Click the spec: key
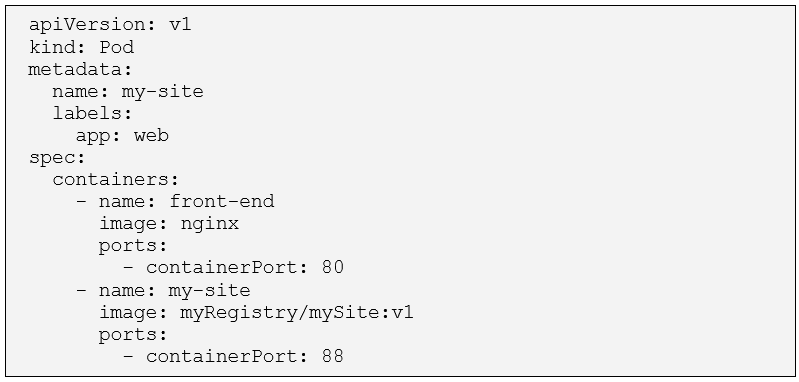This screenshot has width=799, height=382. coord(57,158)
